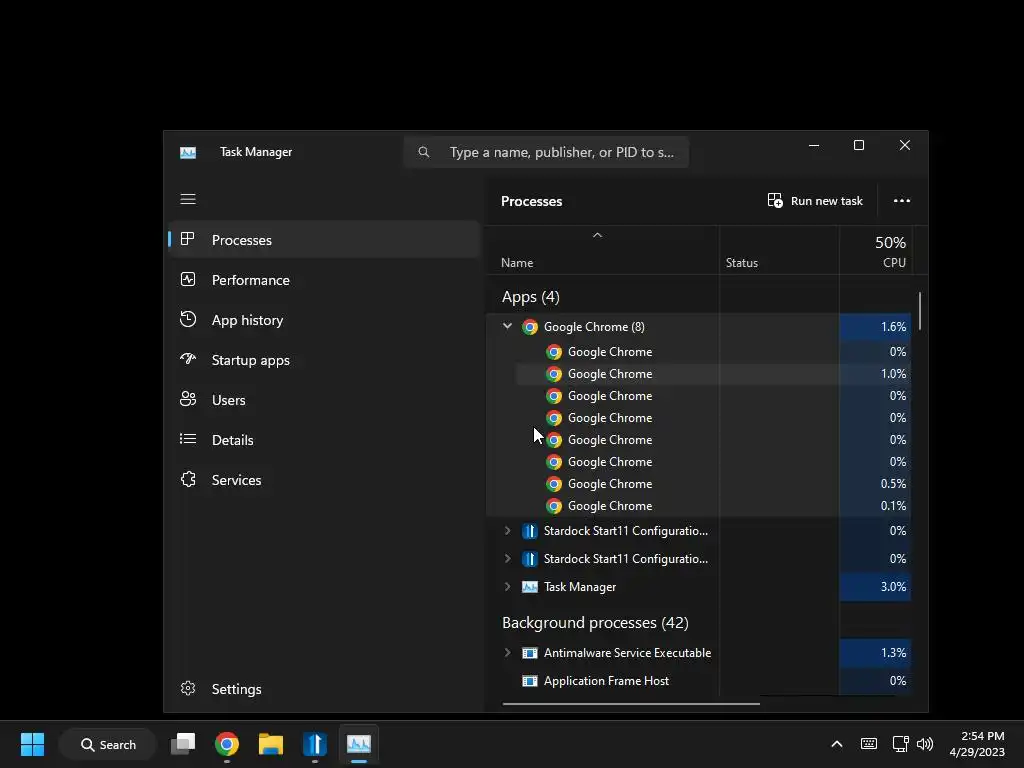The height and width of the screenshot is (768, 1024).
Task: Select the Chrome child process using 0.1% CPU
Action: click(x=713, y=506)
